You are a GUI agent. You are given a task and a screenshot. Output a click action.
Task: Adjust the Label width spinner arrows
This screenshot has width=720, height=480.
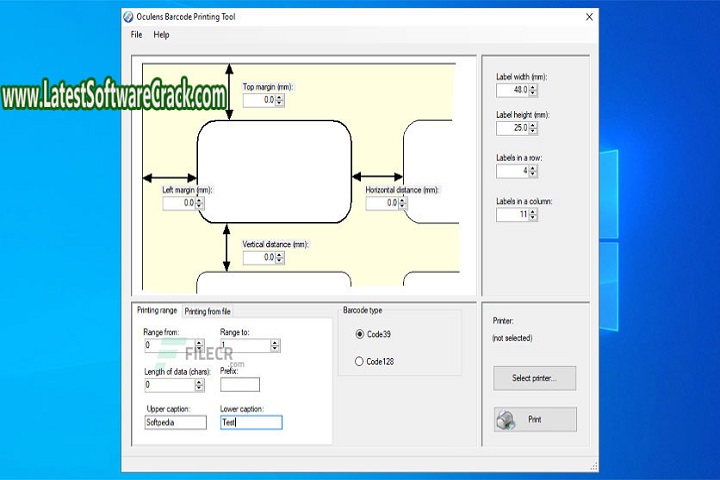(x=533, y=90)
